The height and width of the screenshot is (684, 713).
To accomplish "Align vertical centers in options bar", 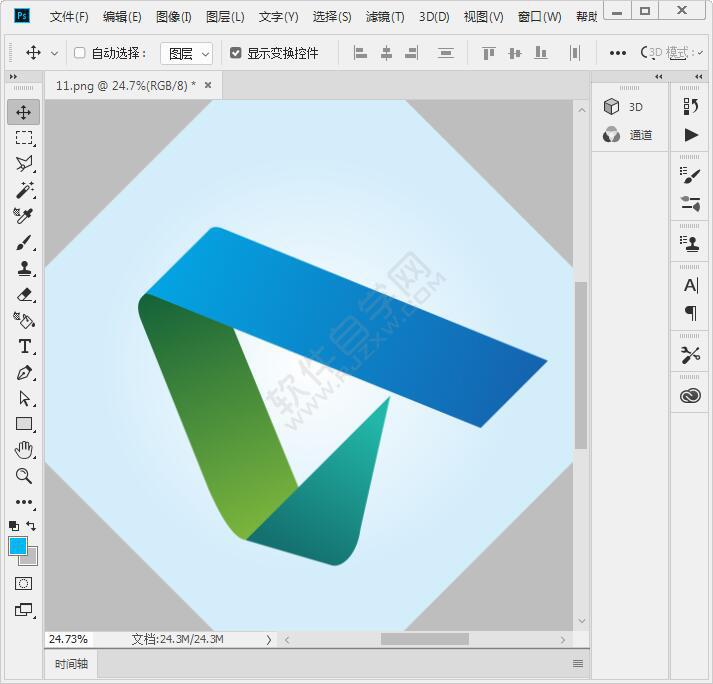I will (514, 53).
